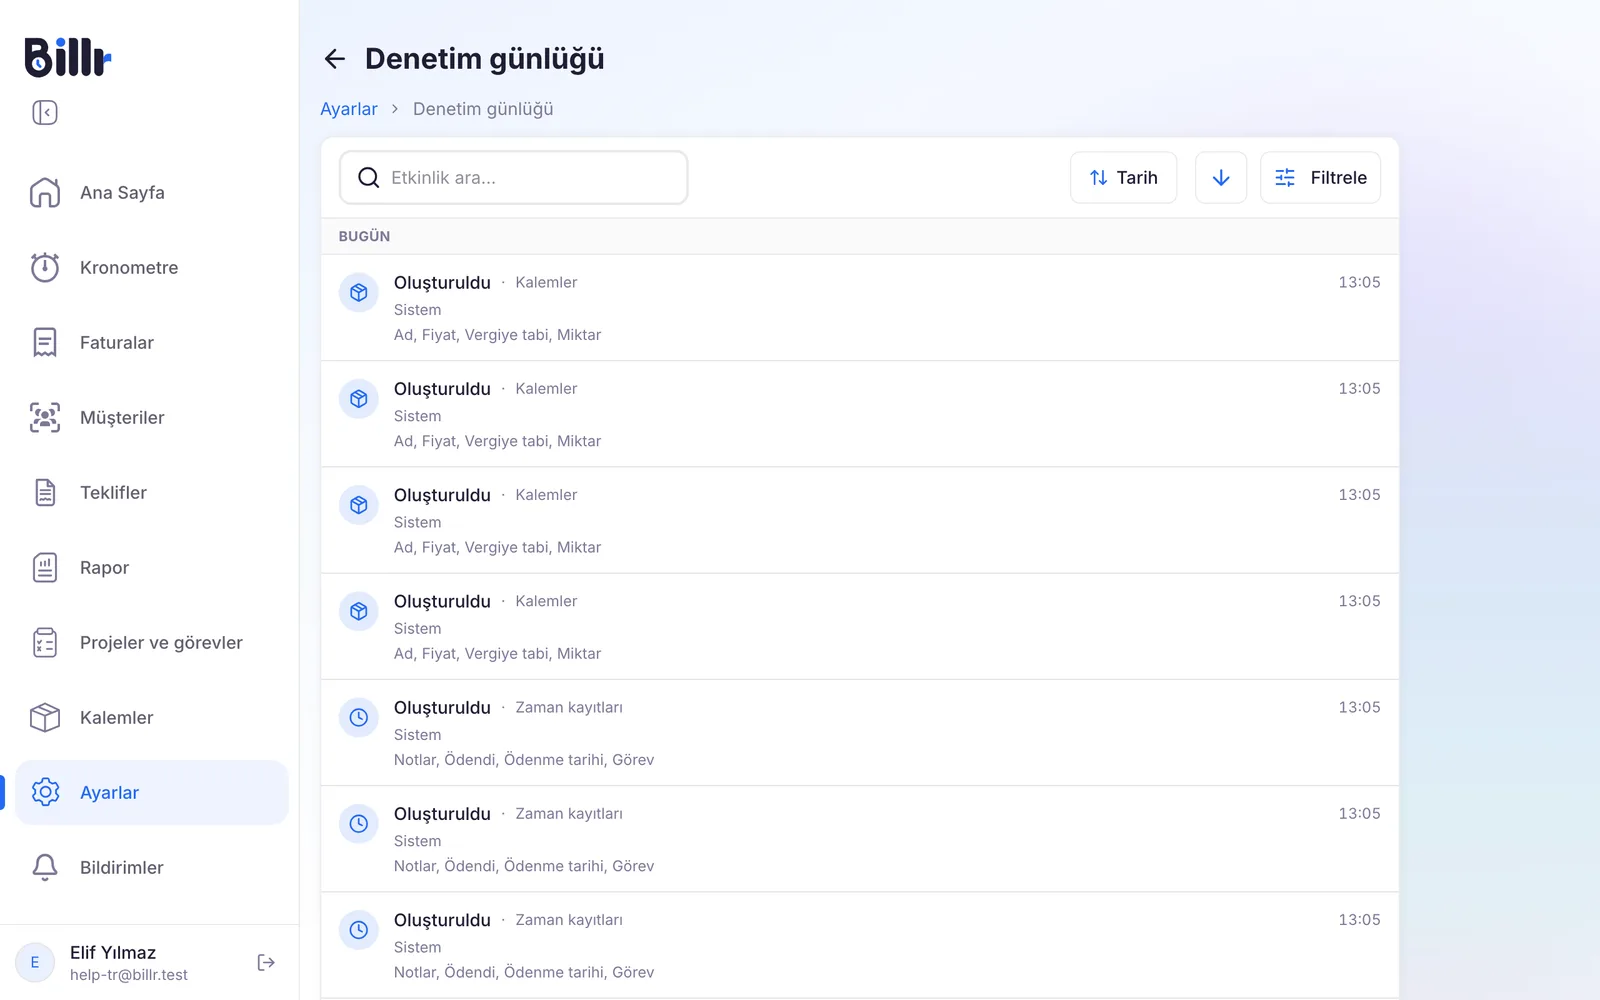The image size is (1600, 1000).
Task: Click the Denetim günlüğü page heading
Action: (485, 60)
